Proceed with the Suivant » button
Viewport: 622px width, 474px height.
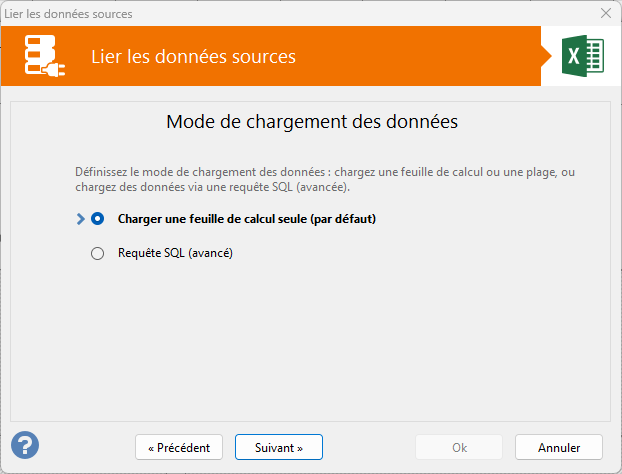click(279, 447)
